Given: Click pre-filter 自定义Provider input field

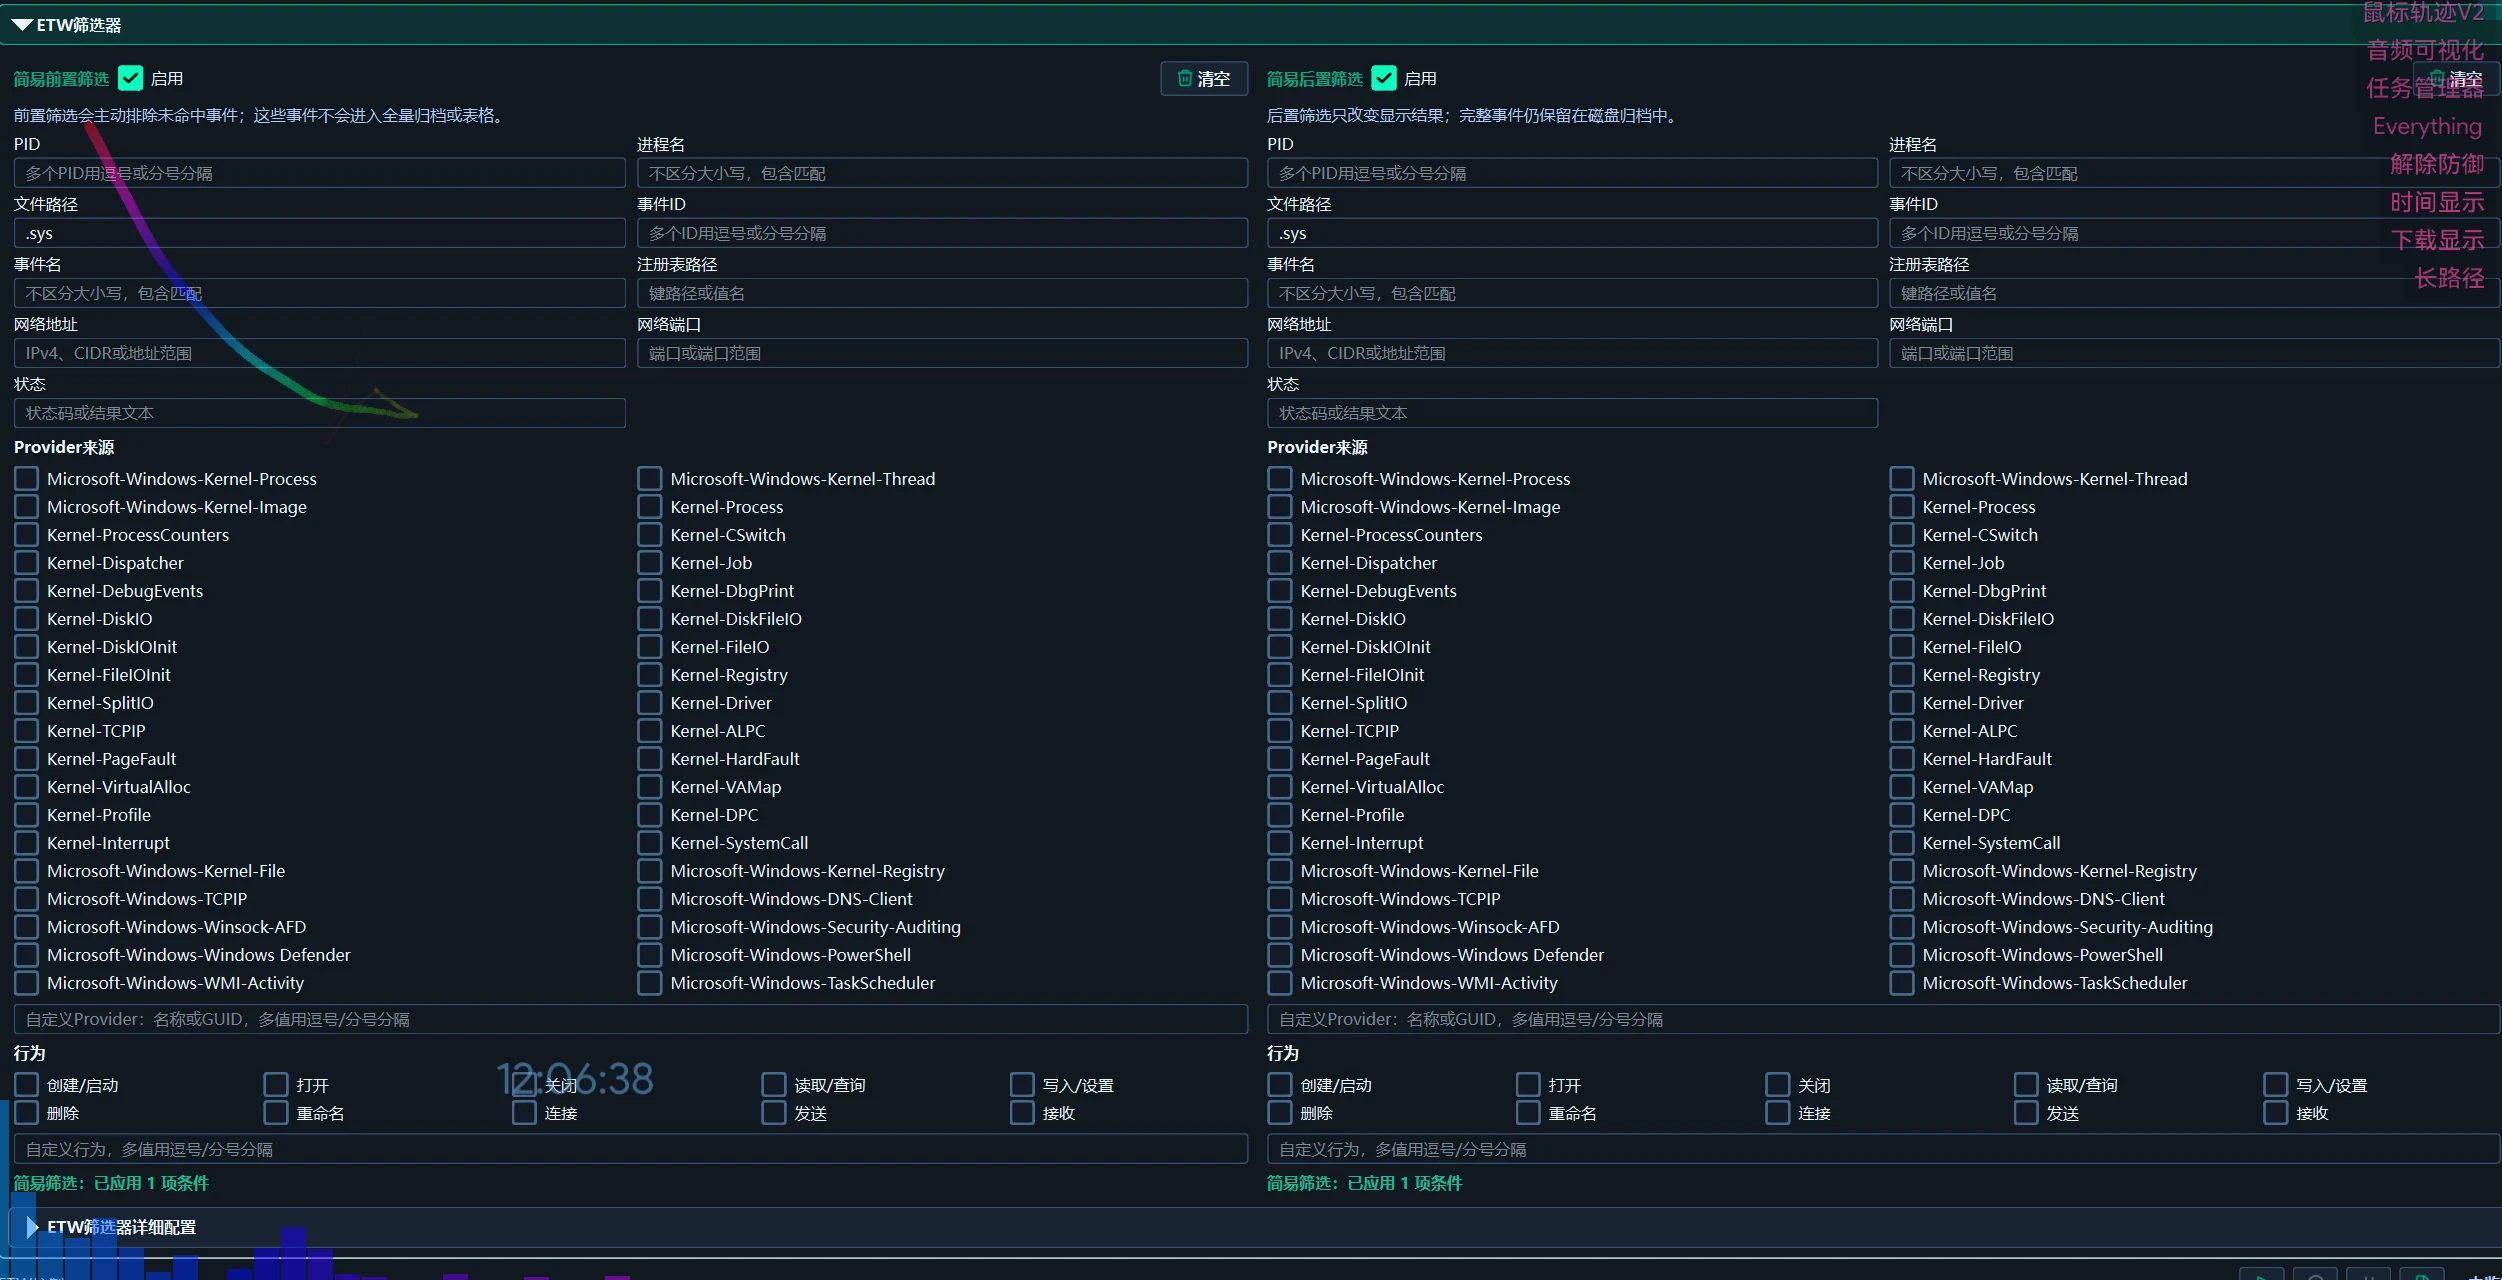Looking at the screenshot, I should point(631,1019).
